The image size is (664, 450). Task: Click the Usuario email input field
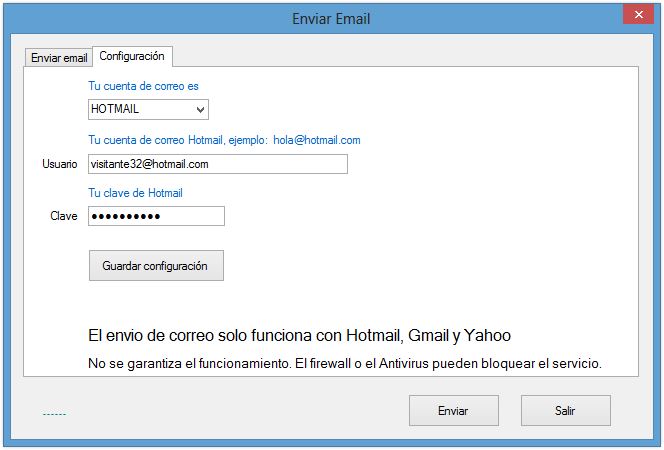click(x=218, y=164)
